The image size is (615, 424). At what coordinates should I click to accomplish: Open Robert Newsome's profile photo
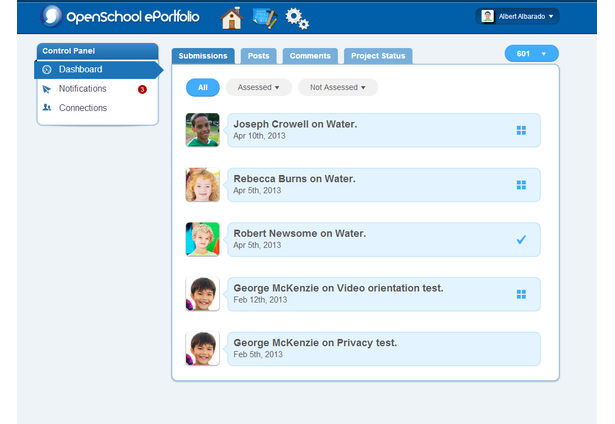202,239
